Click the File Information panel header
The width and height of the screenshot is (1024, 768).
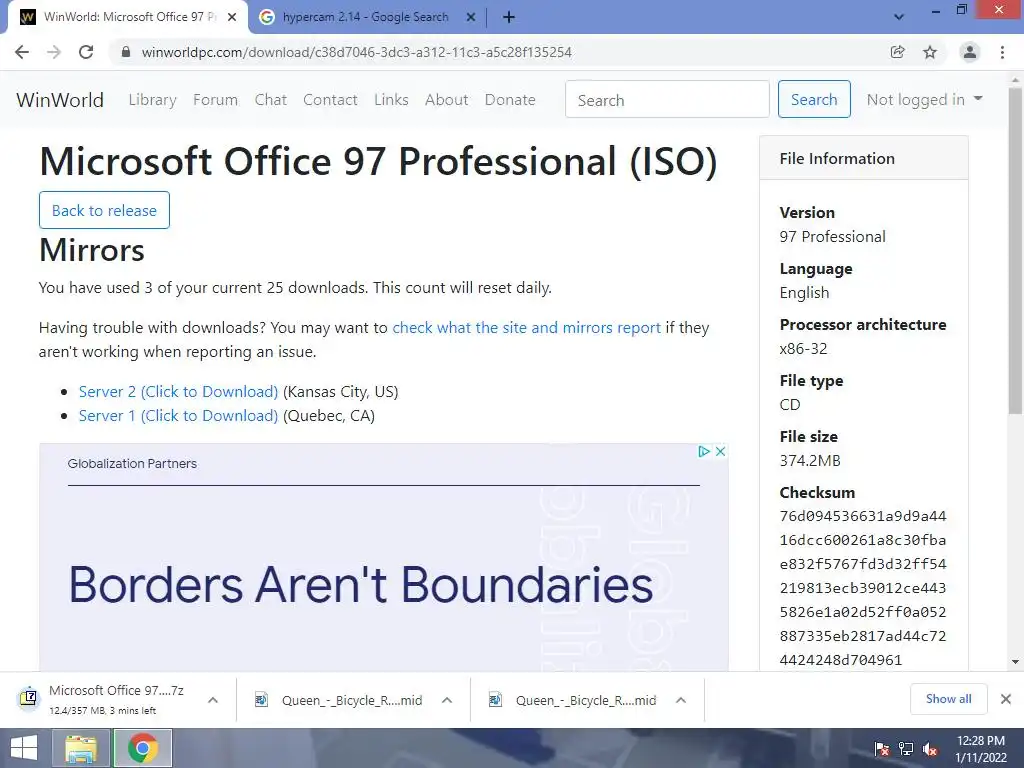pos(863,158)
